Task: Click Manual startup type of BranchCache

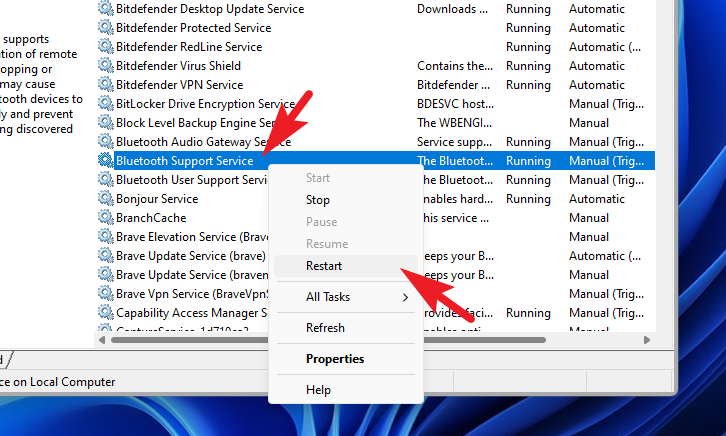Action: [x=589, y=218]
